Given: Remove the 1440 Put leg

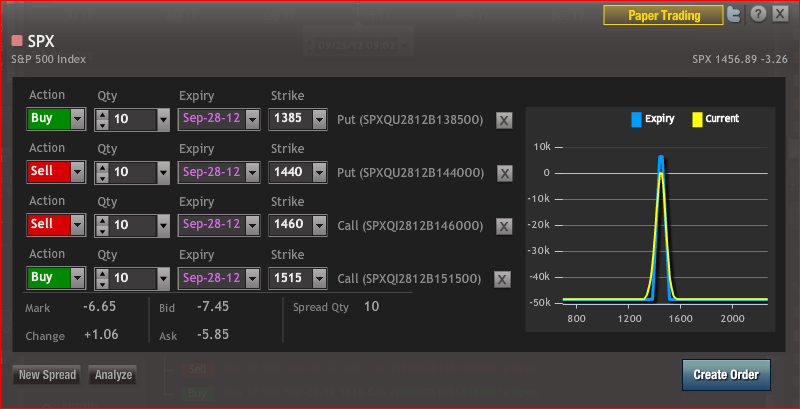Looking at the screenshot, I should click(x=505, y=174).
